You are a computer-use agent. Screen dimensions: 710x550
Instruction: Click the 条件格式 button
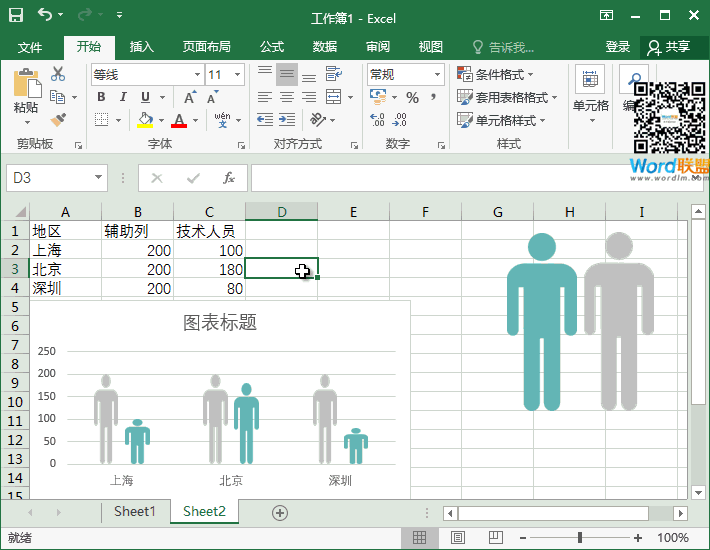(495, 75)
